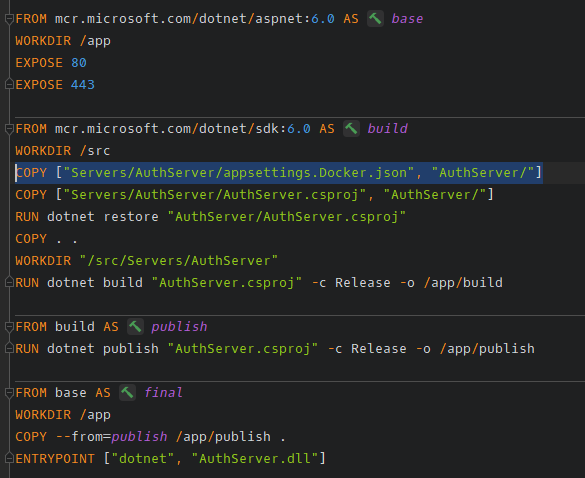The height and width of the screenshot is (478, 585).
Task: Click the AuthServer.dll entrypoint argument
Action: (x=254, y=459)
